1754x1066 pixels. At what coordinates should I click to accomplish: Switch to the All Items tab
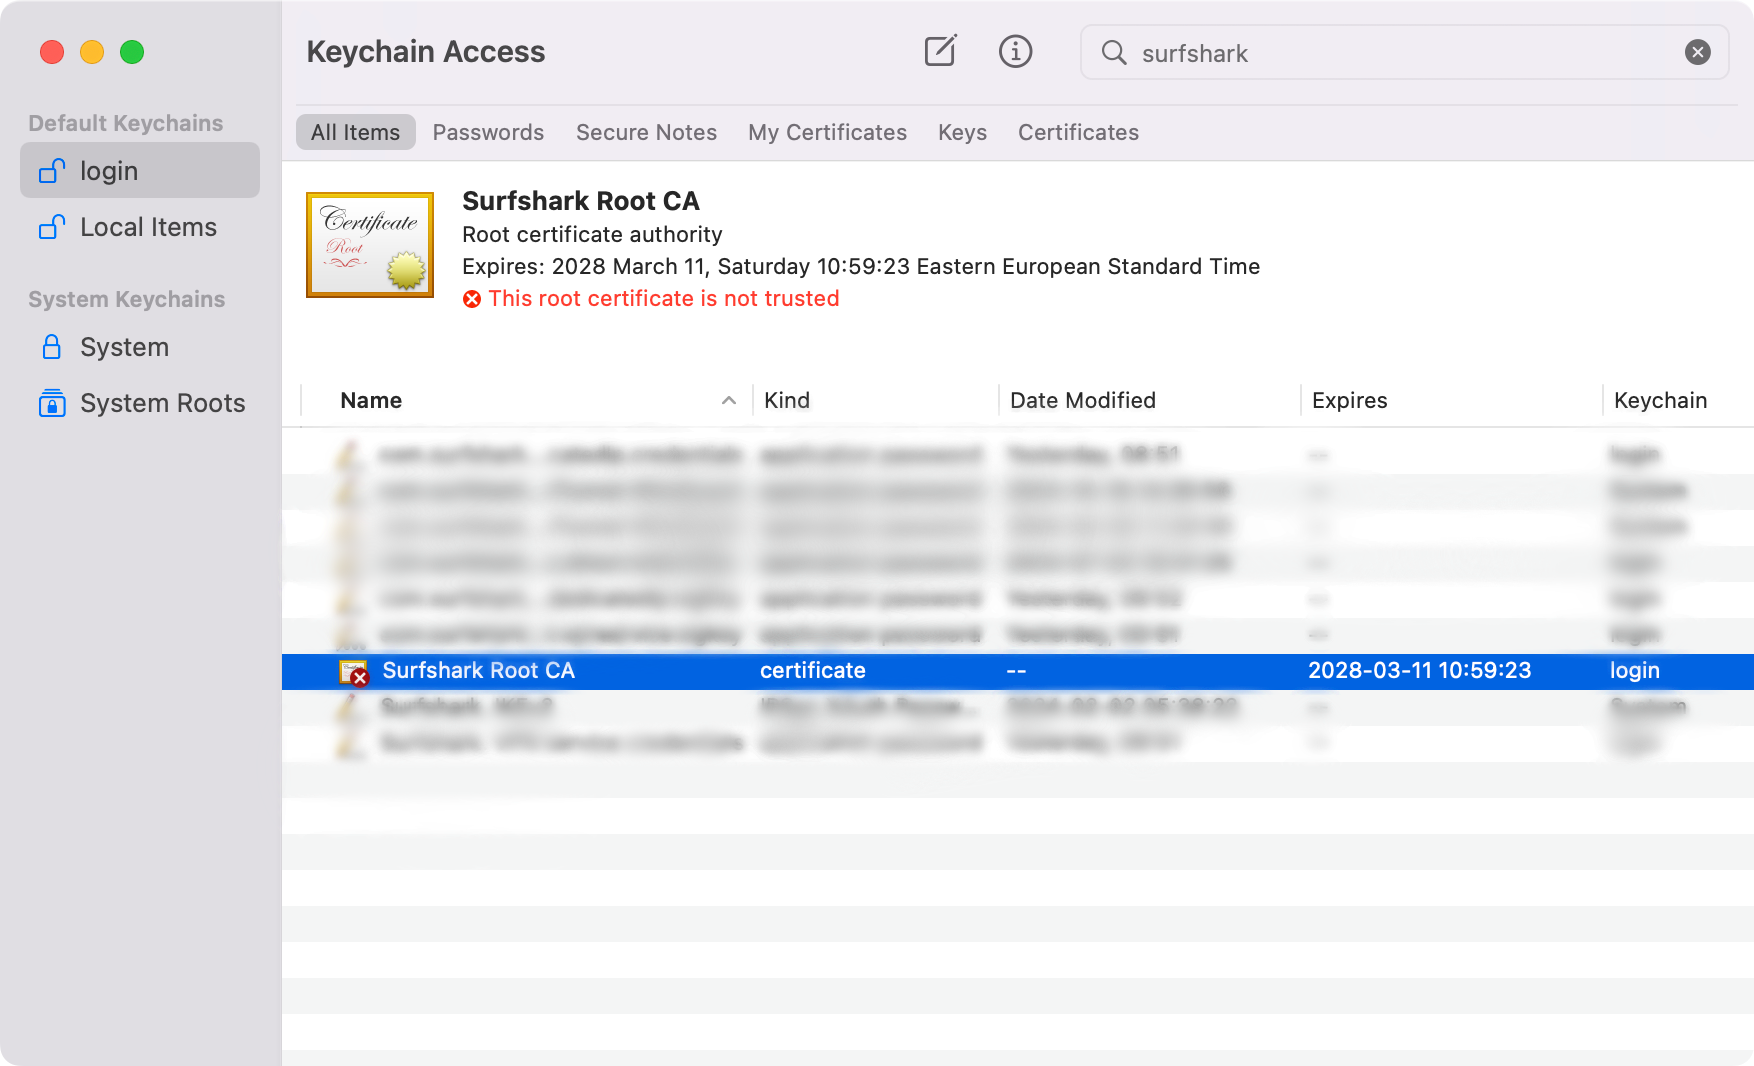pyautogui.click(x=355, y=132)
